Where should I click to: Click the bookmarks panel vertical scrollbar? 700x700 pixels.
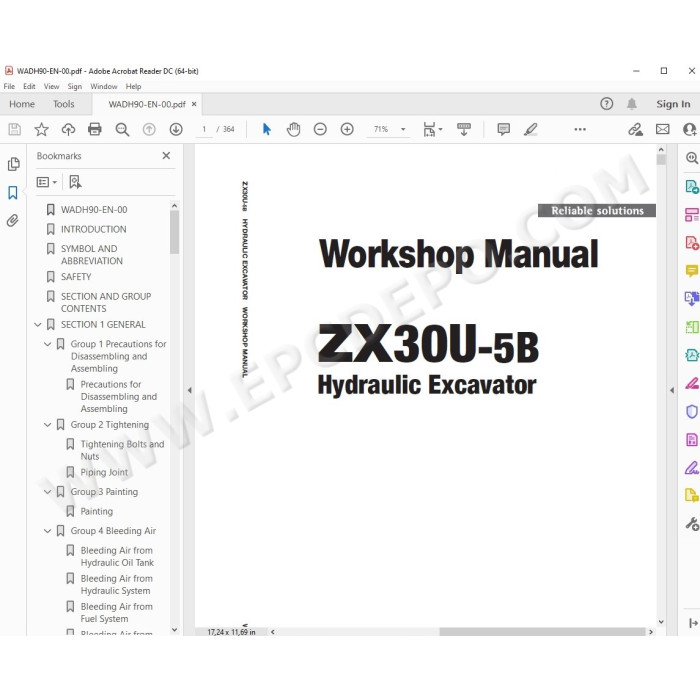175,232
